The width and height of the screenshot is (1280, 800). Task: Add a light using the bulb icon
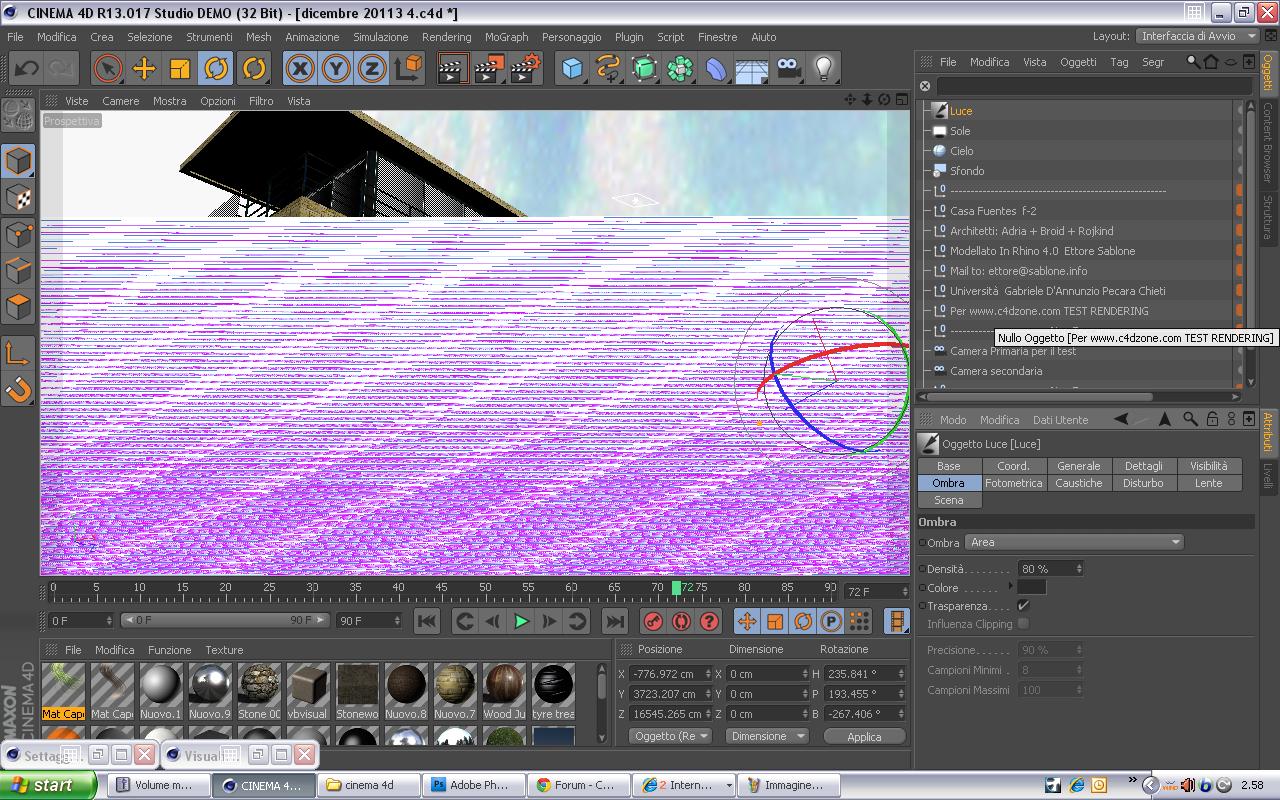point(823,69)
